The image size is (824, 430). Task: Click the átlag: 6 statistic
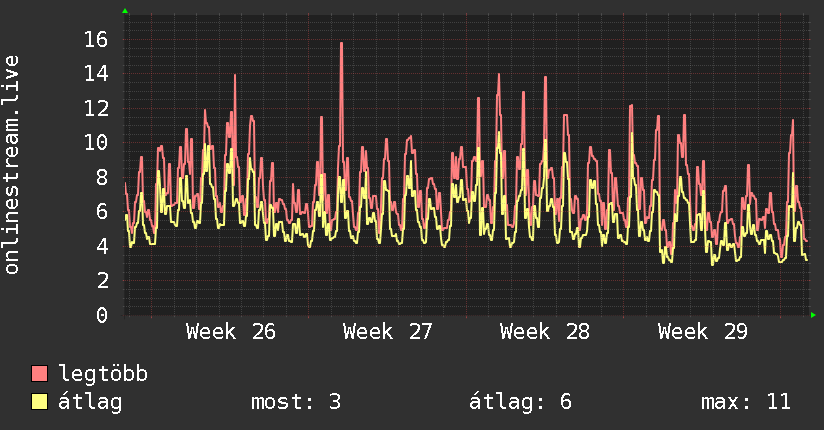520,402
